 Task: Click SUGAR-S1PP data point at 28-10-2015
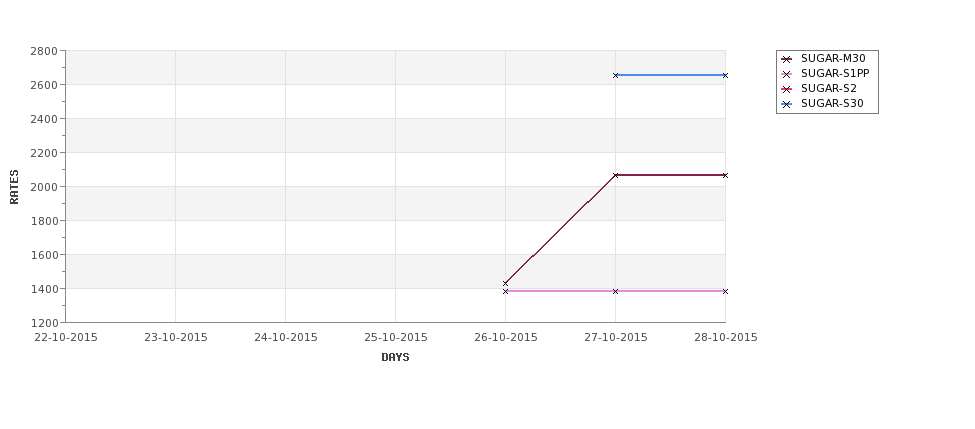click(725, 291)
